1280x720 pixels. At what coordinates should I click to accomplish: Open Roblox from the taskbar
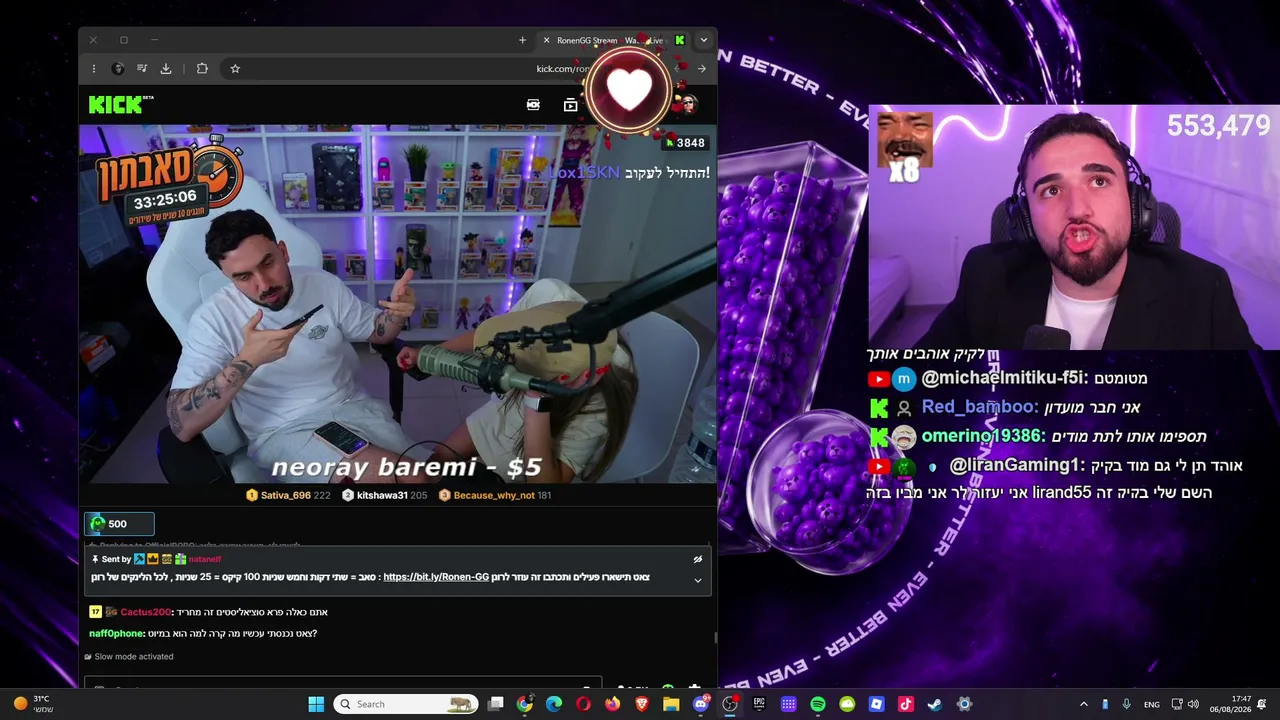click(x=876, y=704)
